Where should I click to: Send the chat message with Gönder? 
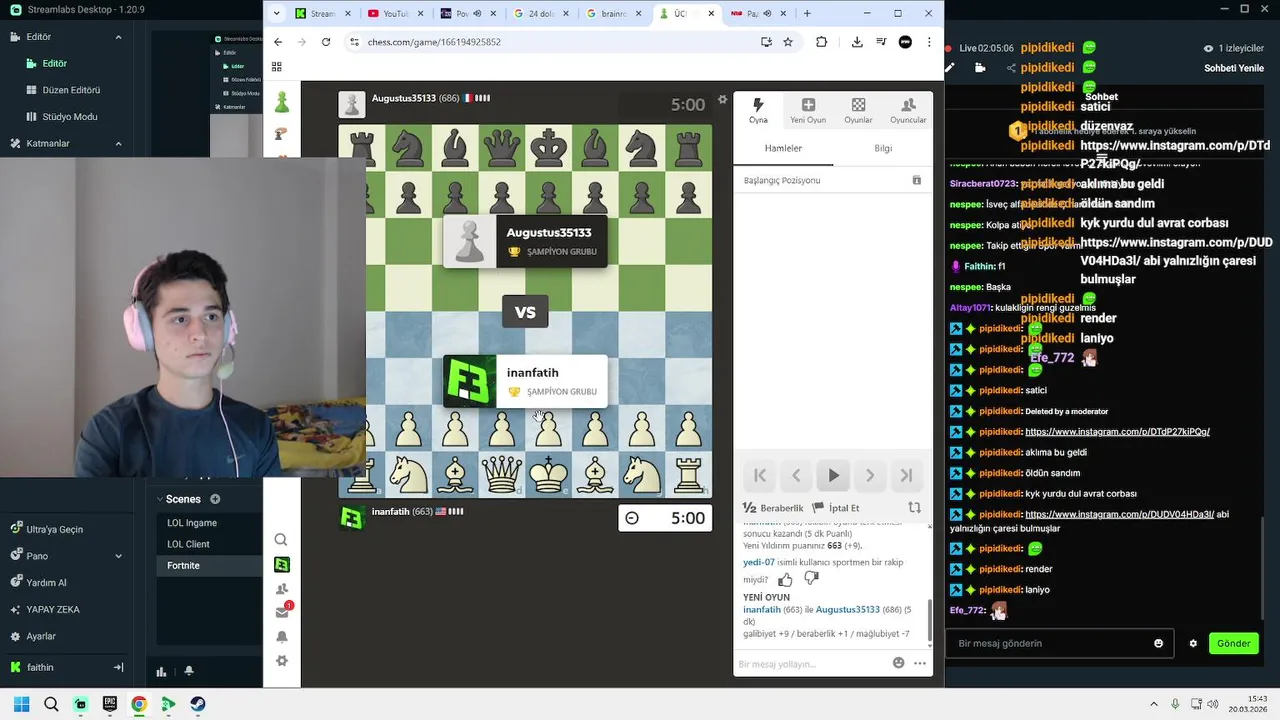(1233, 643)
